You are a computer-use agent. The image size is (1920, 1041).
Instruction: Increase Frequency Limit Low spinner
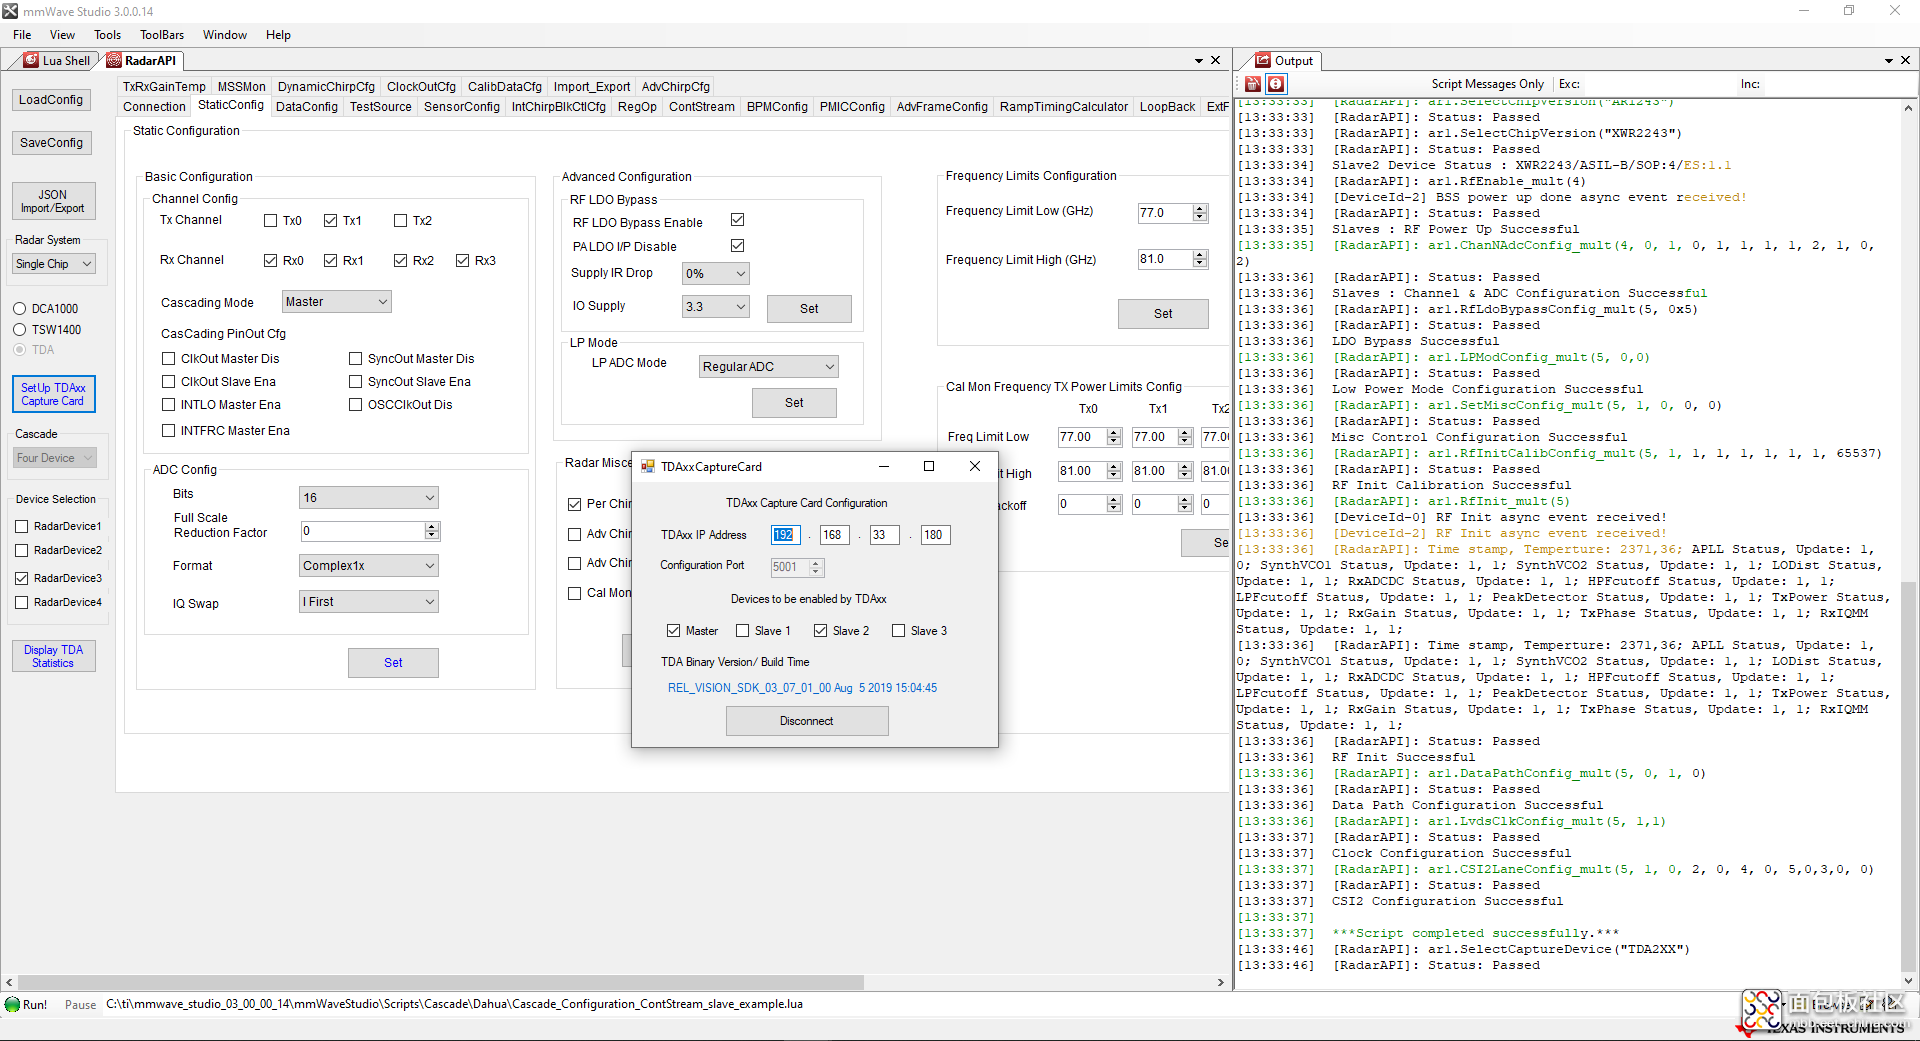(1200, 209)
